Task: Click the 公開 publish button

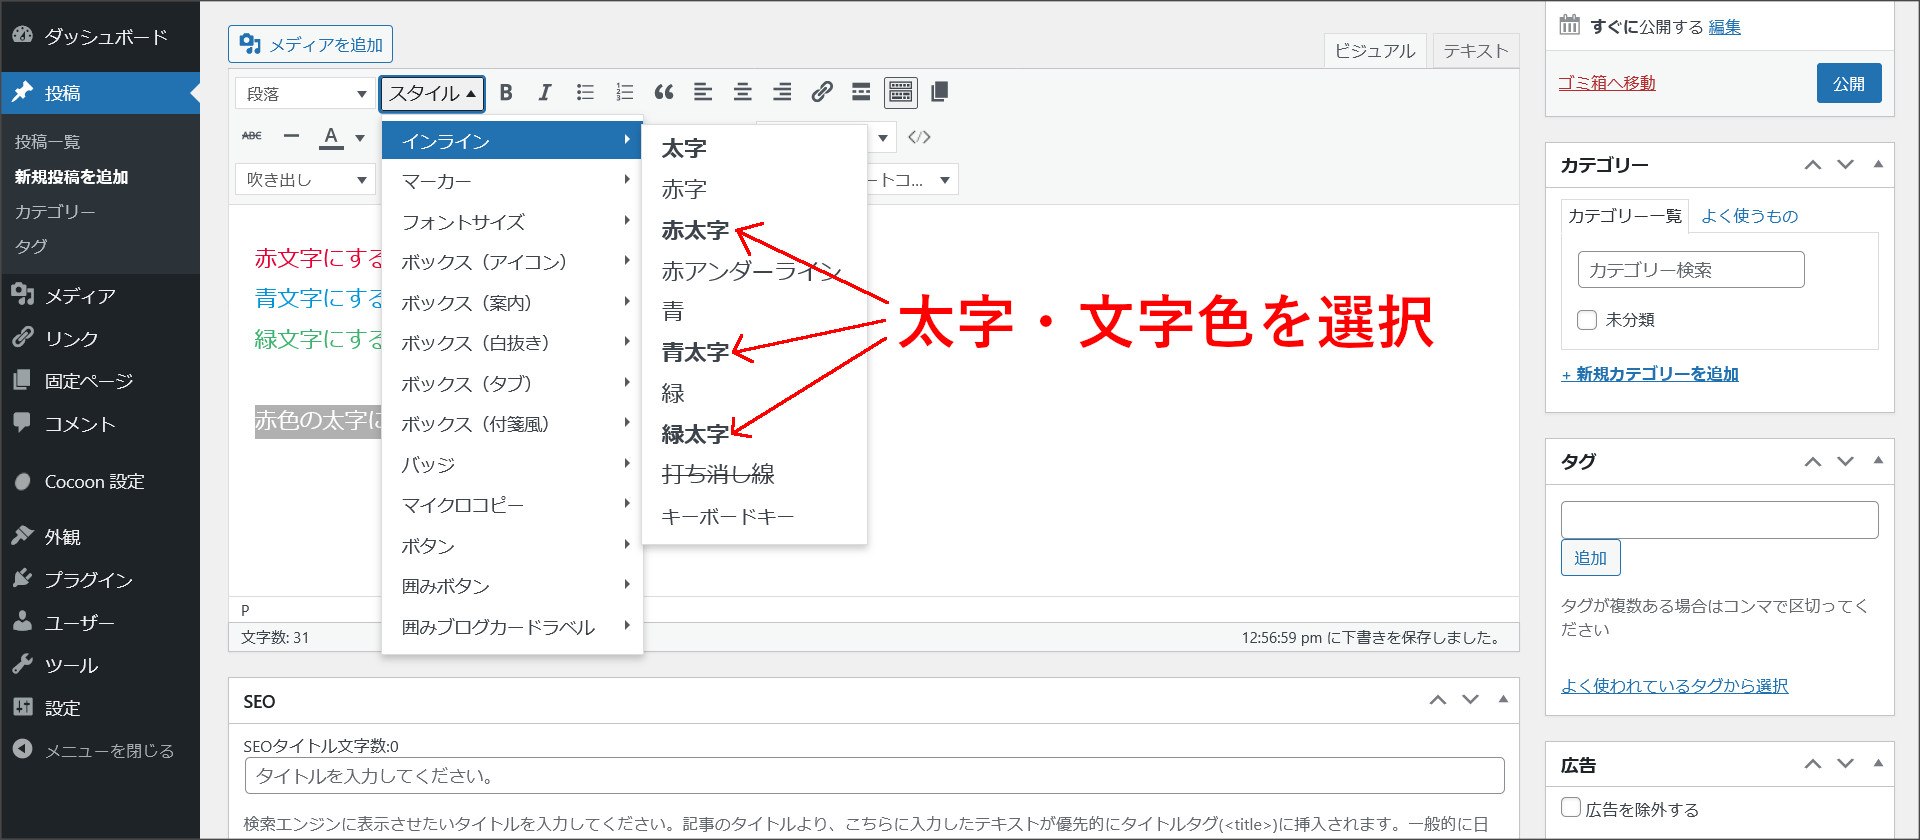Action: (x=1849, y=83)
